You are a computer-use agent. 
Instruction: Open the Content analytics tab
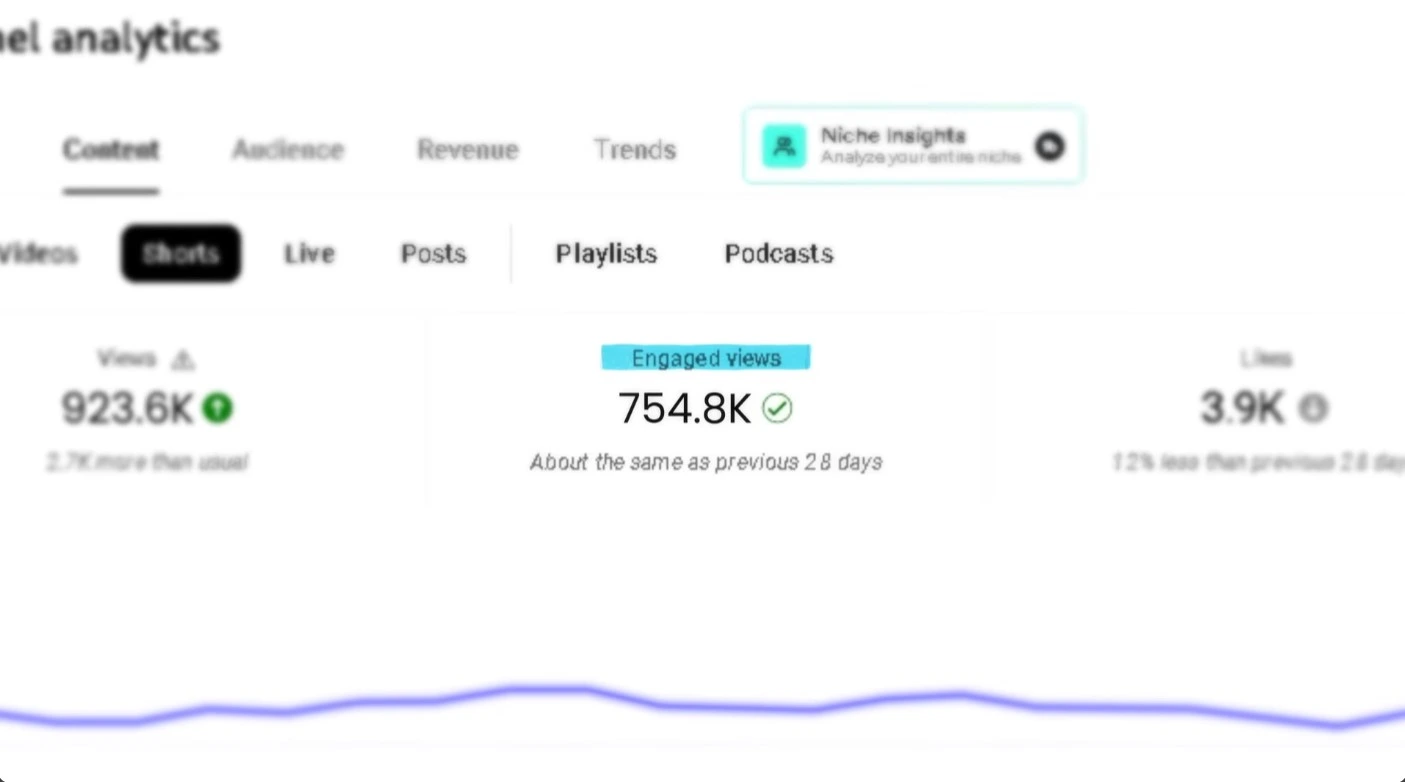pos(110,149)
